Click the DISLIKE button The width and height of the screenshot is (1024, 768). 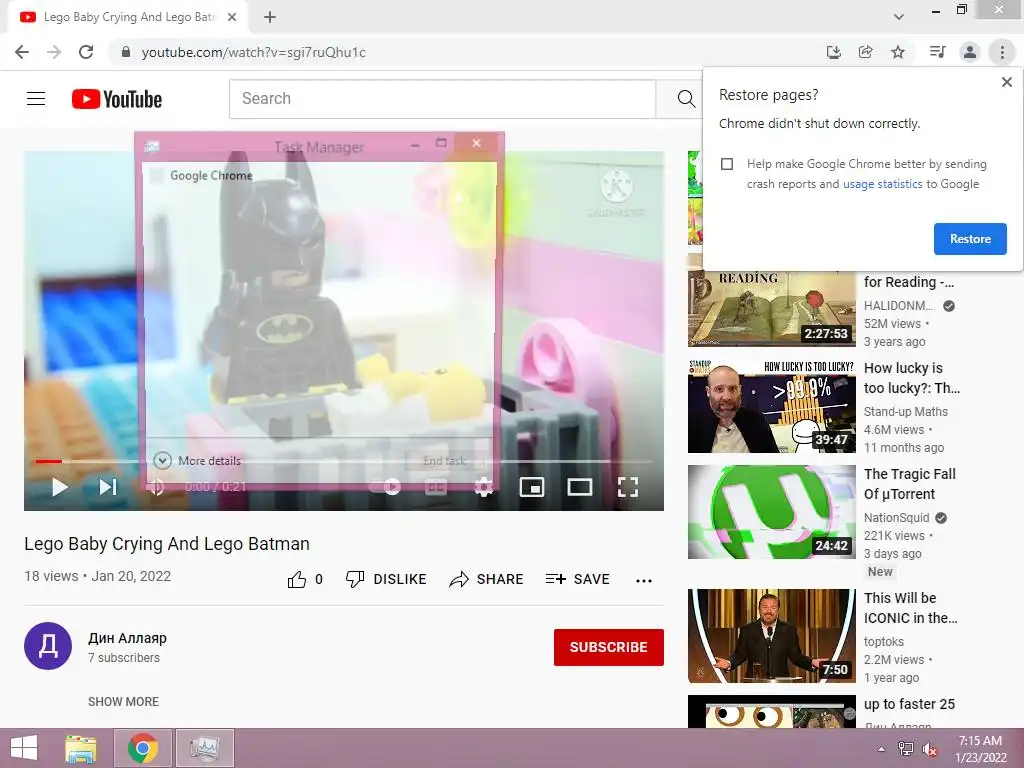pyautogui.click(x=386, y=579)
